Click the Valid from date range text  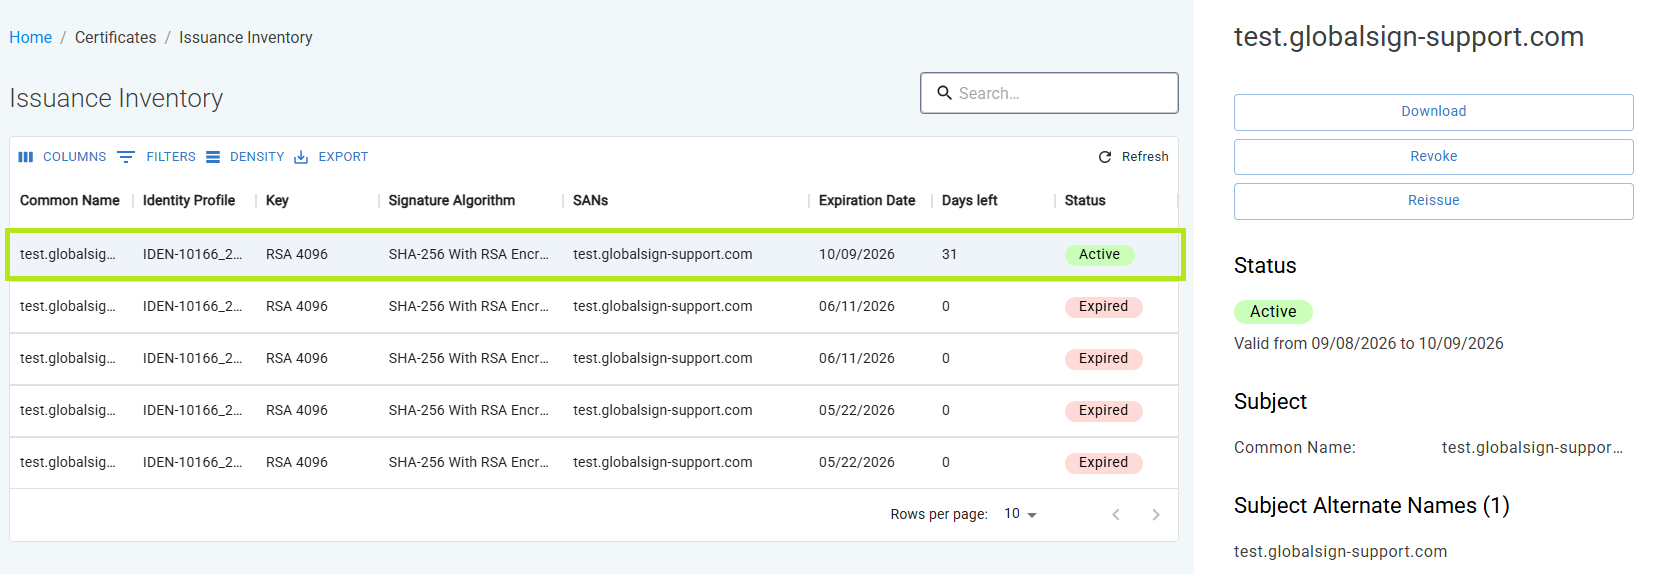point(1369,343)
